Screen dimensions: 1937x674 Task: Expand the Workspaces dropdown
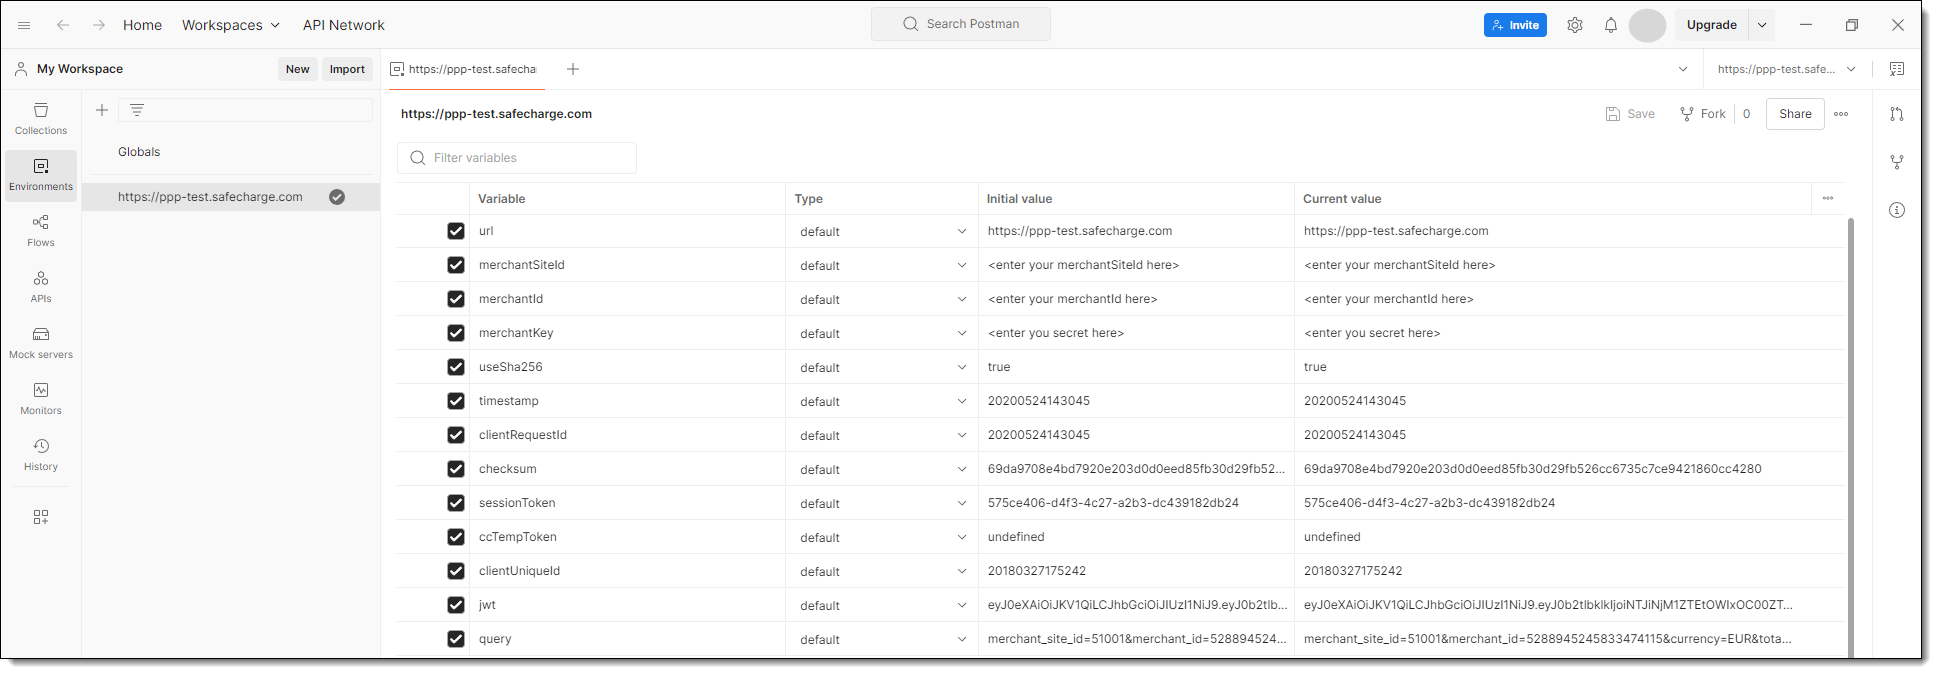(231, 25)
